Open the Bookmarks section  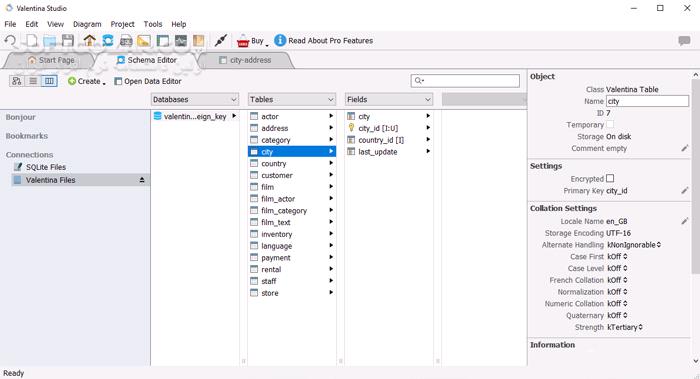[x=27, y=136]
